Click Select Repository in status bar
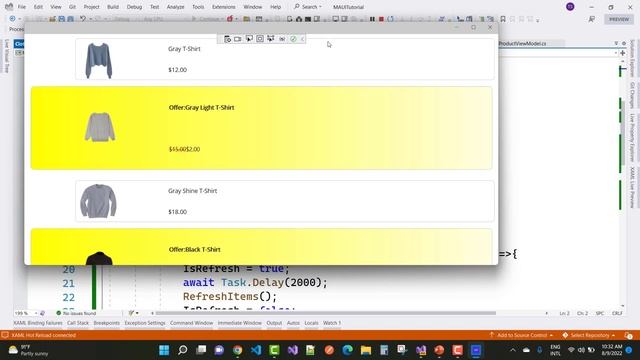Screen dimensions: 640x360 (589, 335)
